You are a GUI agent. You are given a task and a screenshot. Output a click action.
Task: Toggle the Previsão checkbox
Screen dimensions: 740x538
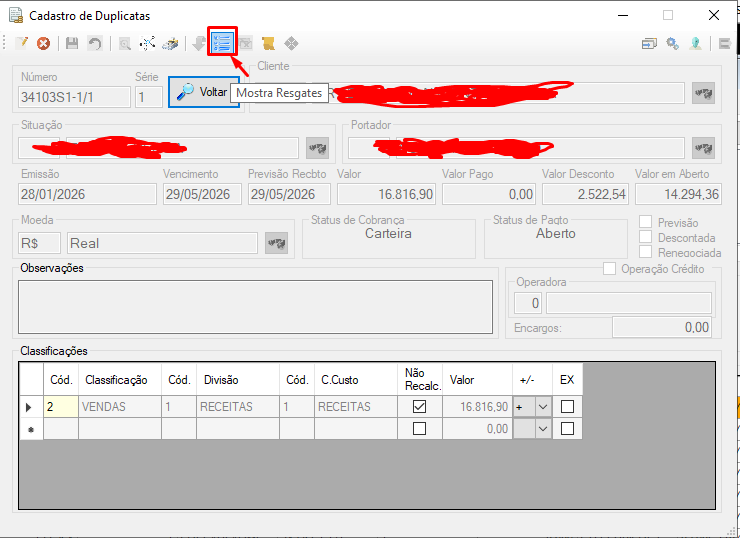(x=645, y=222)
